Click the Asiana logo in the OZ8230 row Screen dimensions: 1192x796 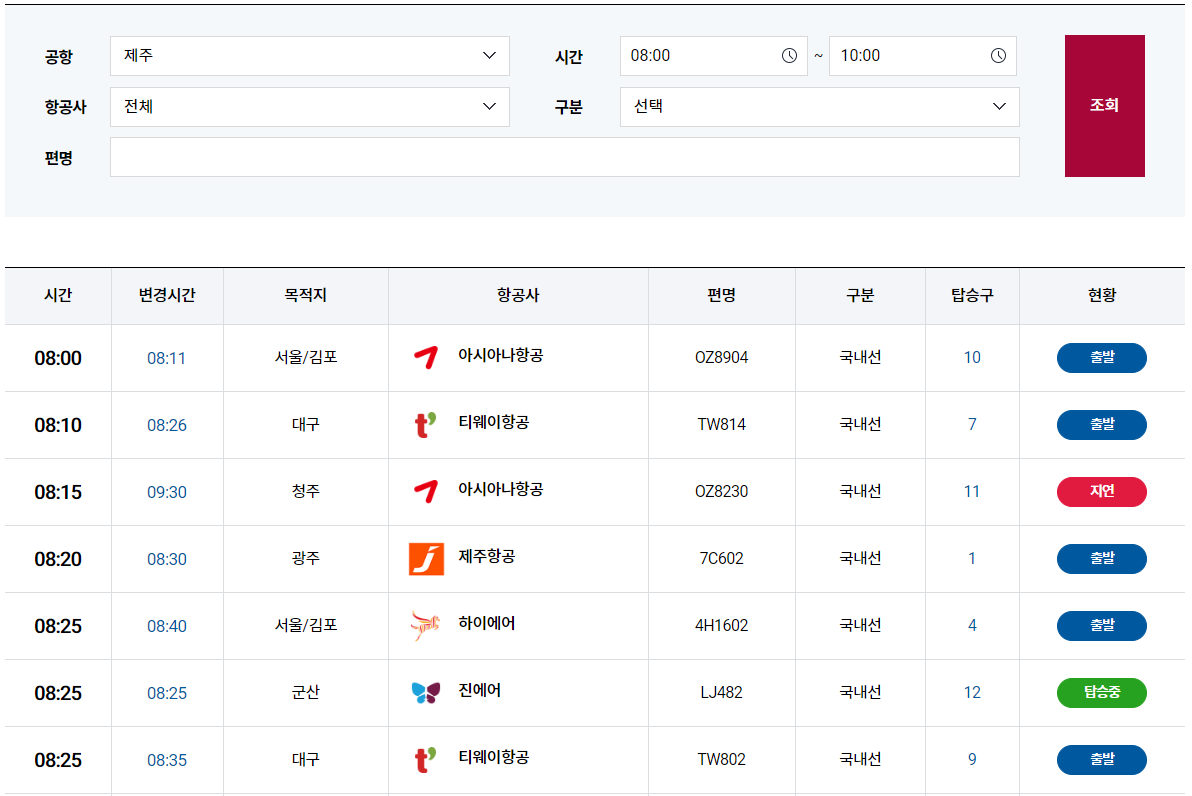[x=426, y=491]
